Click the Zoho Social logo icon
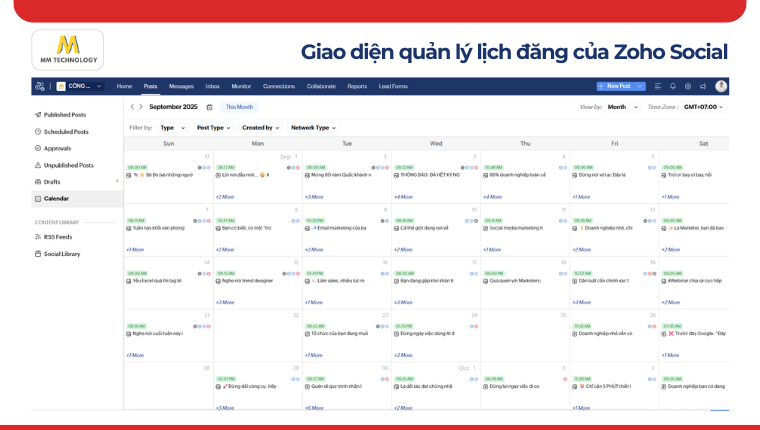The image size is (760, 430). 40,86
